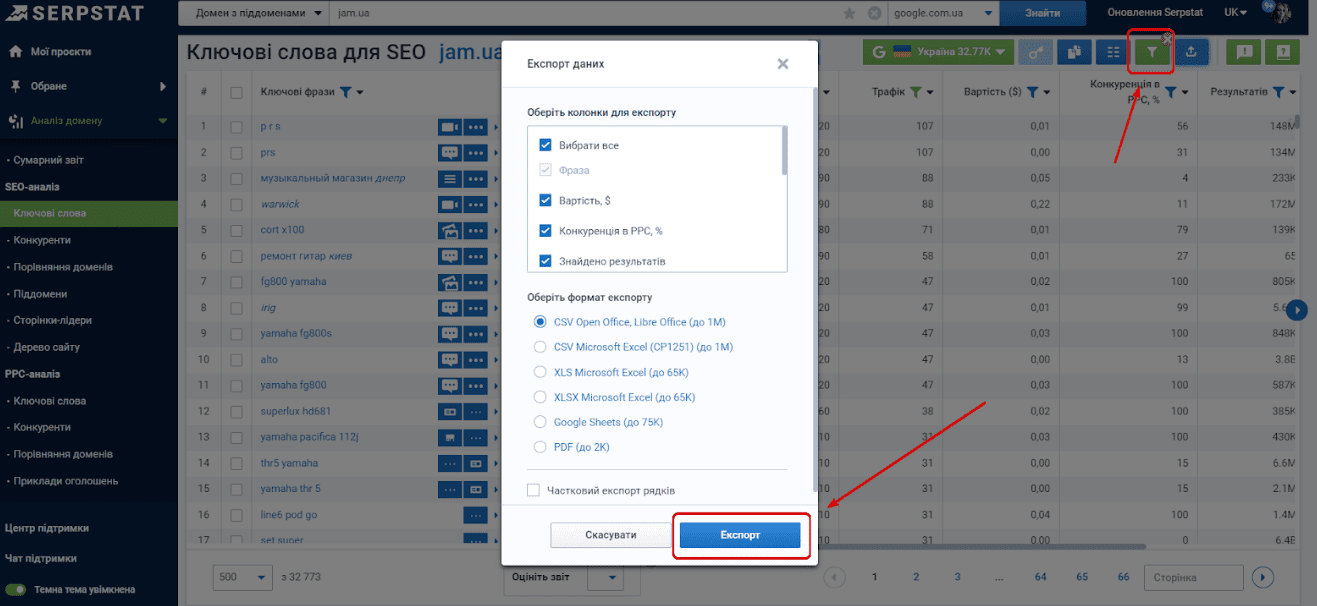This screenshot has width=1317, height=606.
Task: Open the feedback exclamation bubble icon
Action: pos(1243,51)
